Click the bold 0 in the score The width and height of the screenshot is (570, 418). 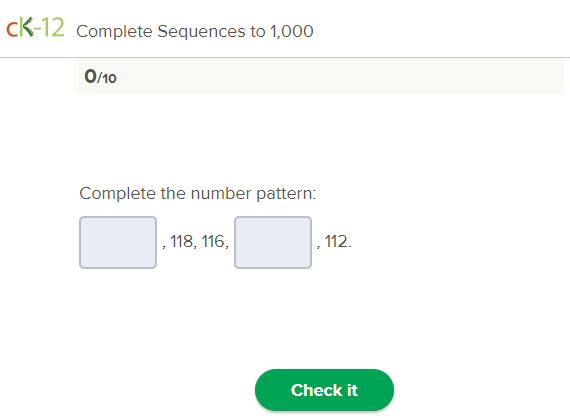pos(90,76)
